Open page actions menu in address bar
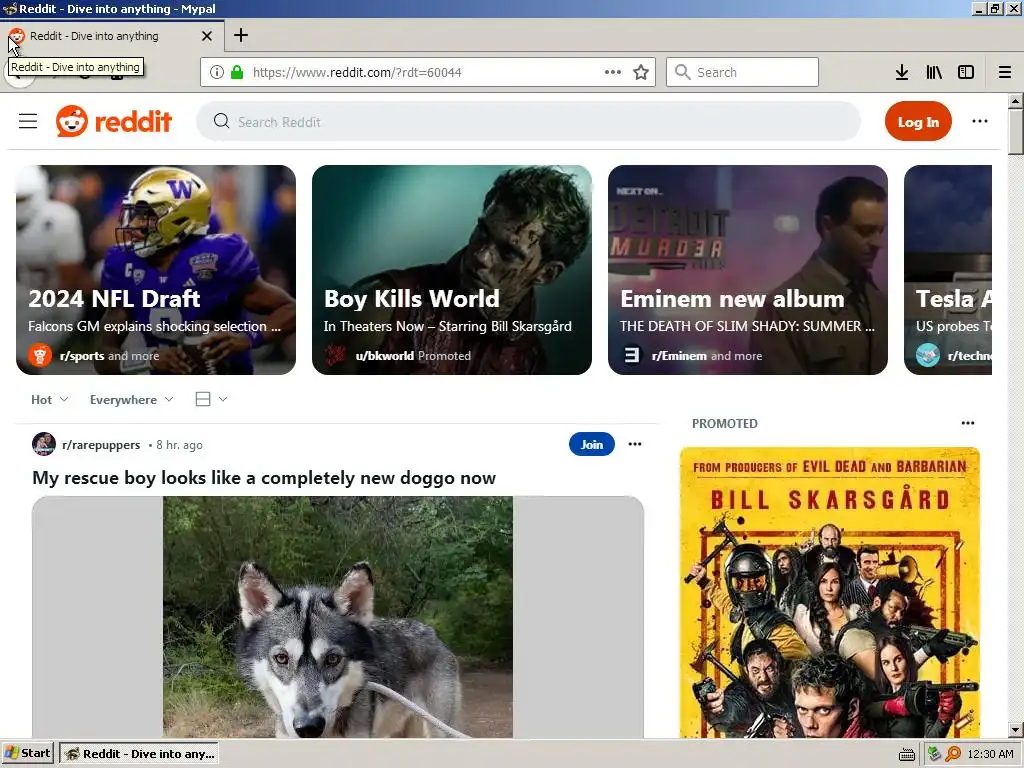The width and height of the screenshot is (1024, 768). pos(613,72)
